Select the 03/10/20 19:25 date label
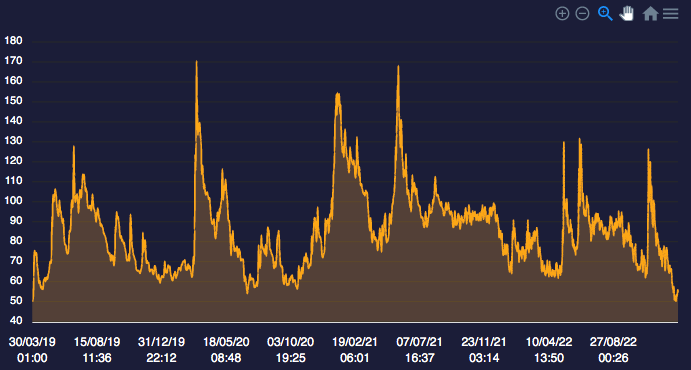The width and height of the screenshot is (691, 370). [290, 350]
